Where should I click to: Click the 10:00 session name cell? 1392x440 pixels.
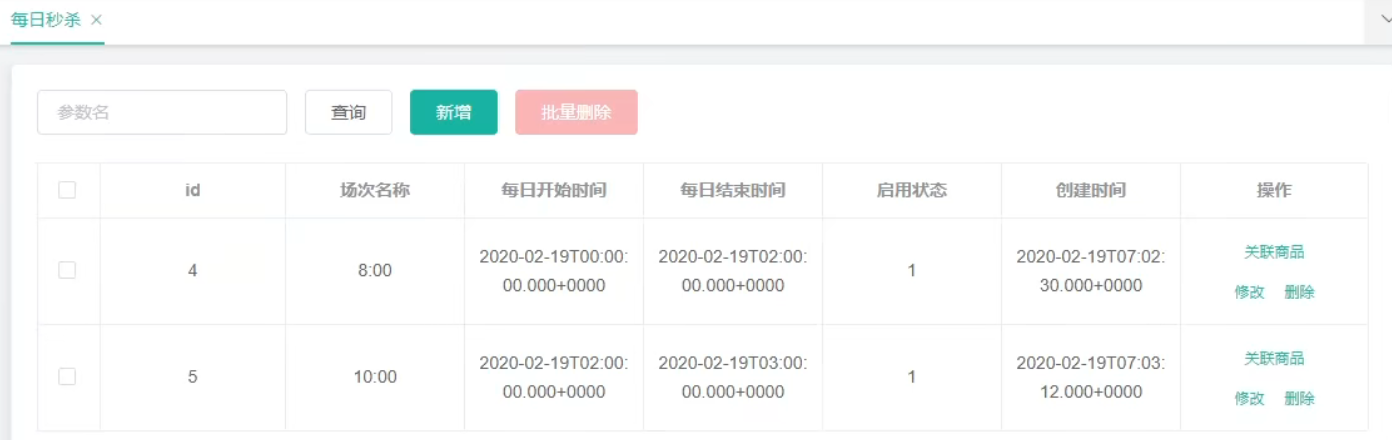[375, 377]
